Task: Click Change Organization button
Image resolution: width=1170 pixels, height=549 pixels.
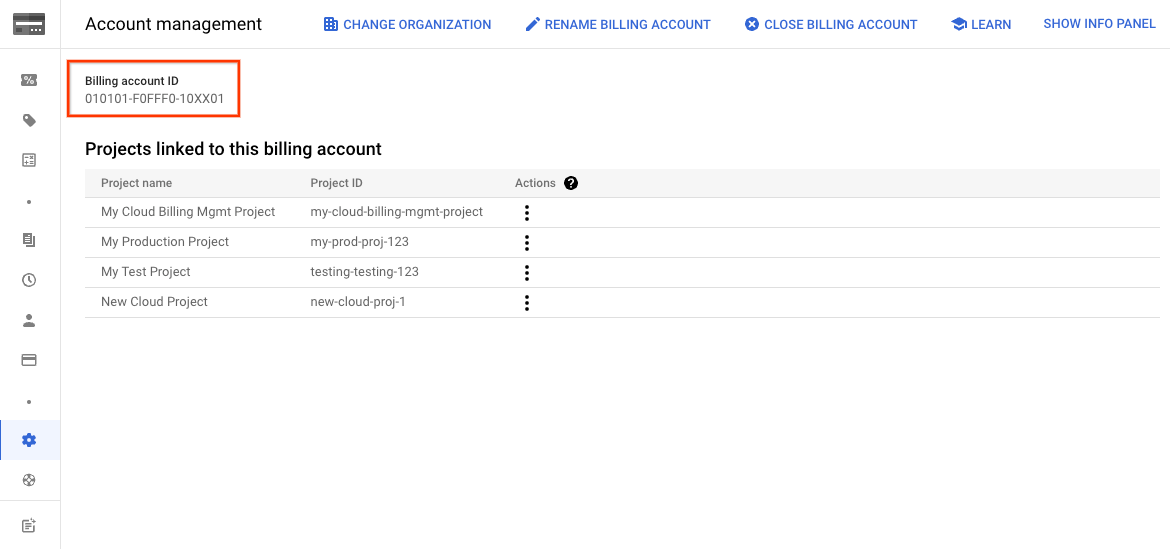Action: point(407,24)
